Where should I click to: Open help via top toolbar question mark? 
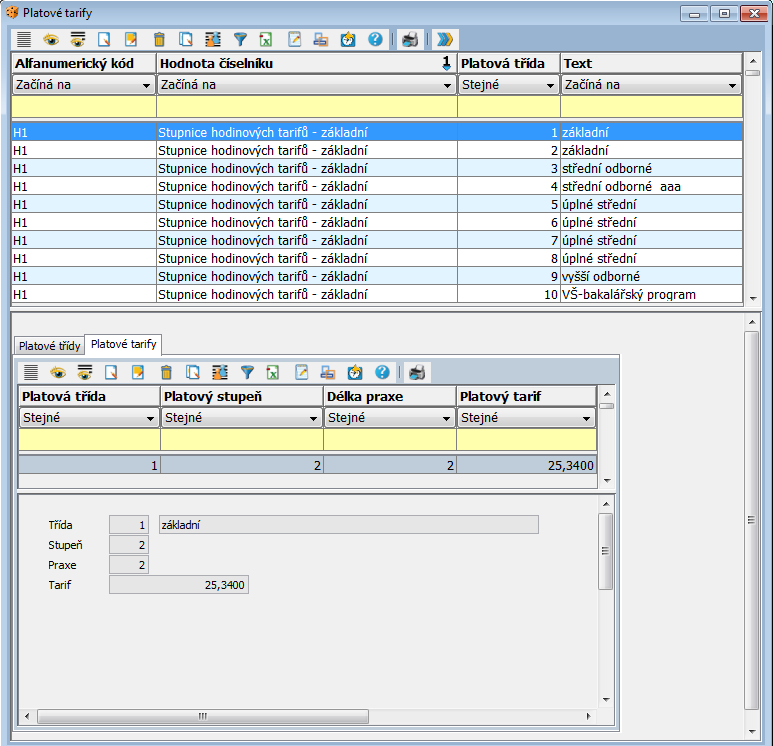(x=375, y=39)
